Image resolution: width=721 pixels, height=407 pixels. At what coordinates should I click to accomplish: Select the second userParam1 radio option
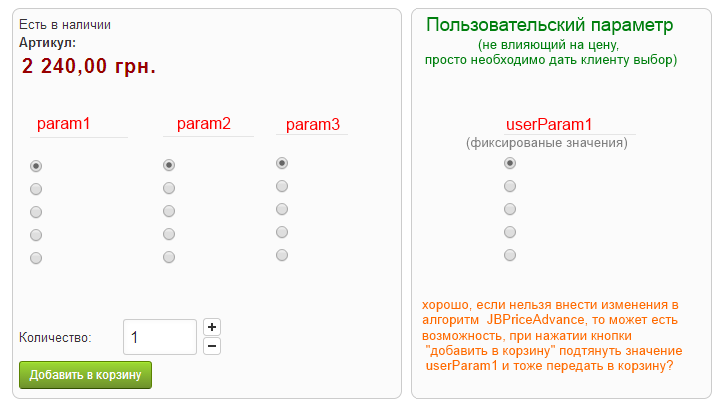pyautogui.click(x=510, y=186)
